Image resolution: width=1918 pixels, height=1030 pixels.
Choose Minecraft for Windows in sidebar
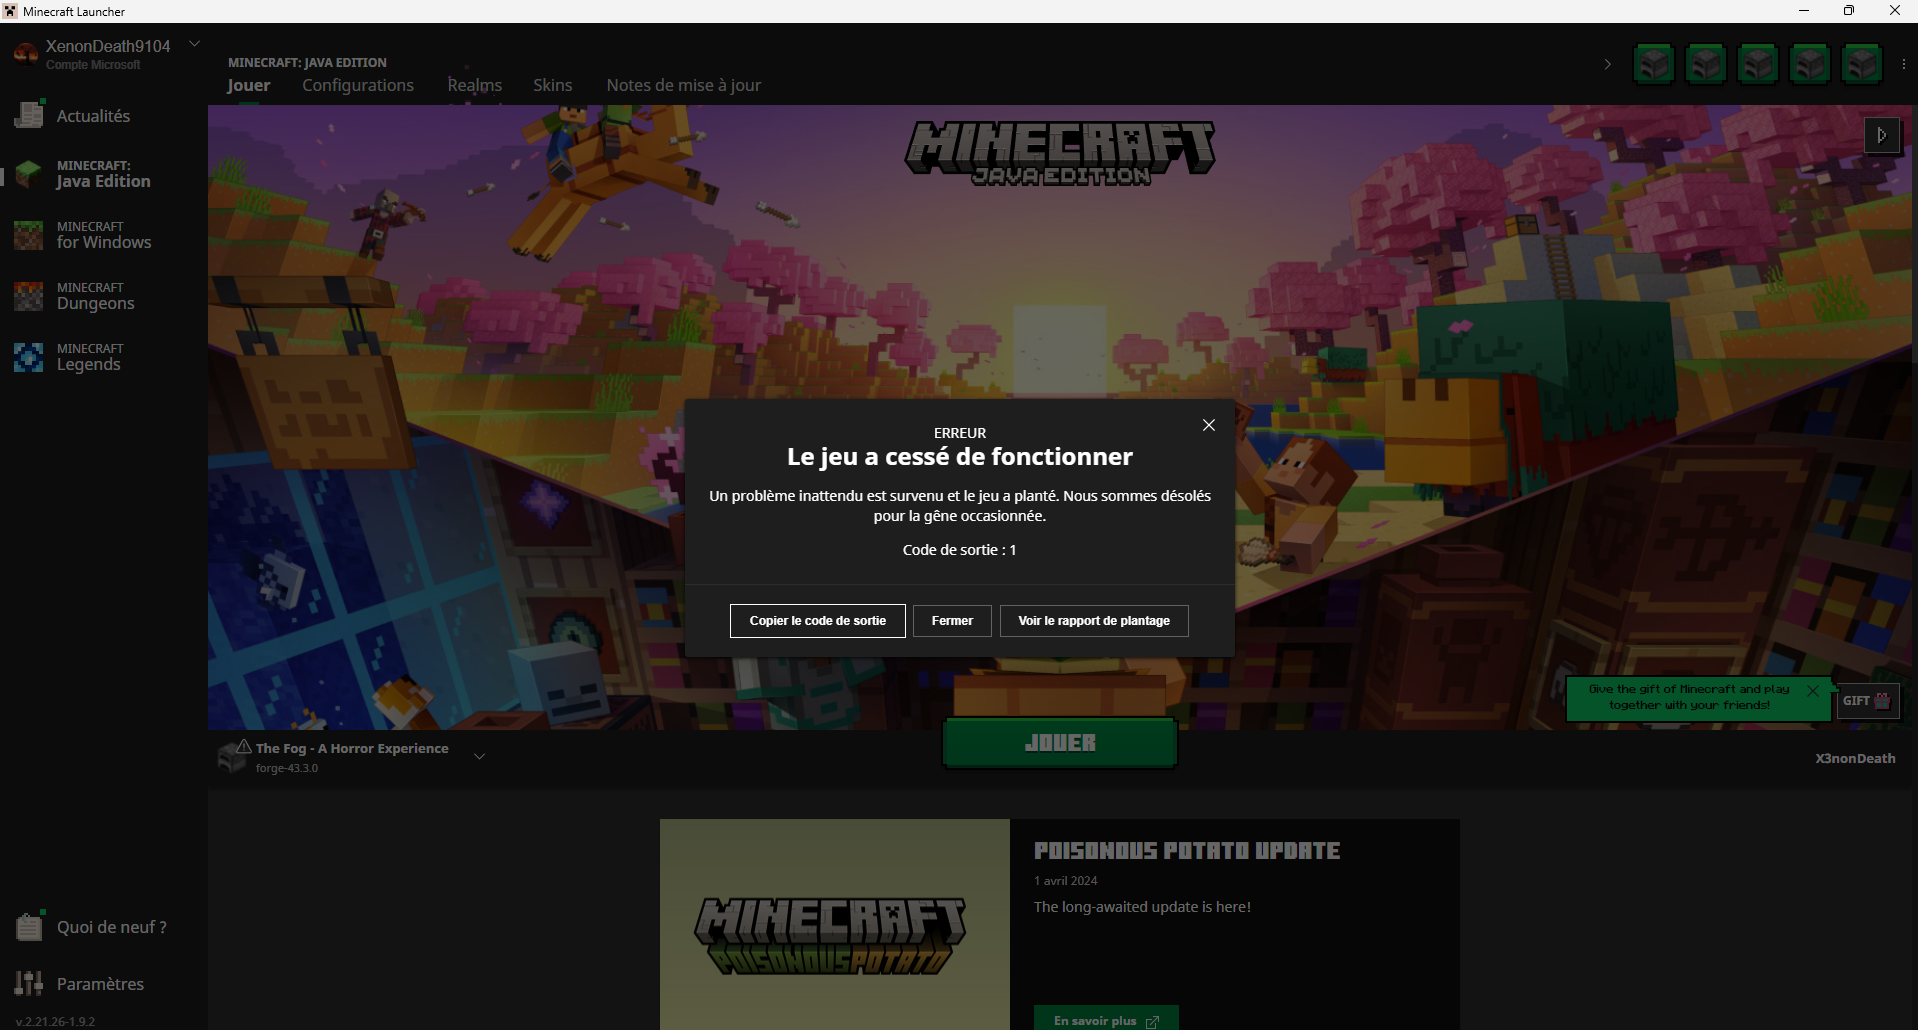pos(83,235)
